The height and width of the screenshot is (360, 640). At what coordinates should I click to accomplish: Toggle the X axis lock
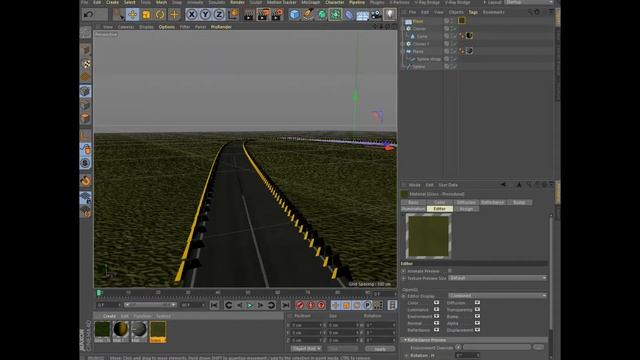[191, 15]
